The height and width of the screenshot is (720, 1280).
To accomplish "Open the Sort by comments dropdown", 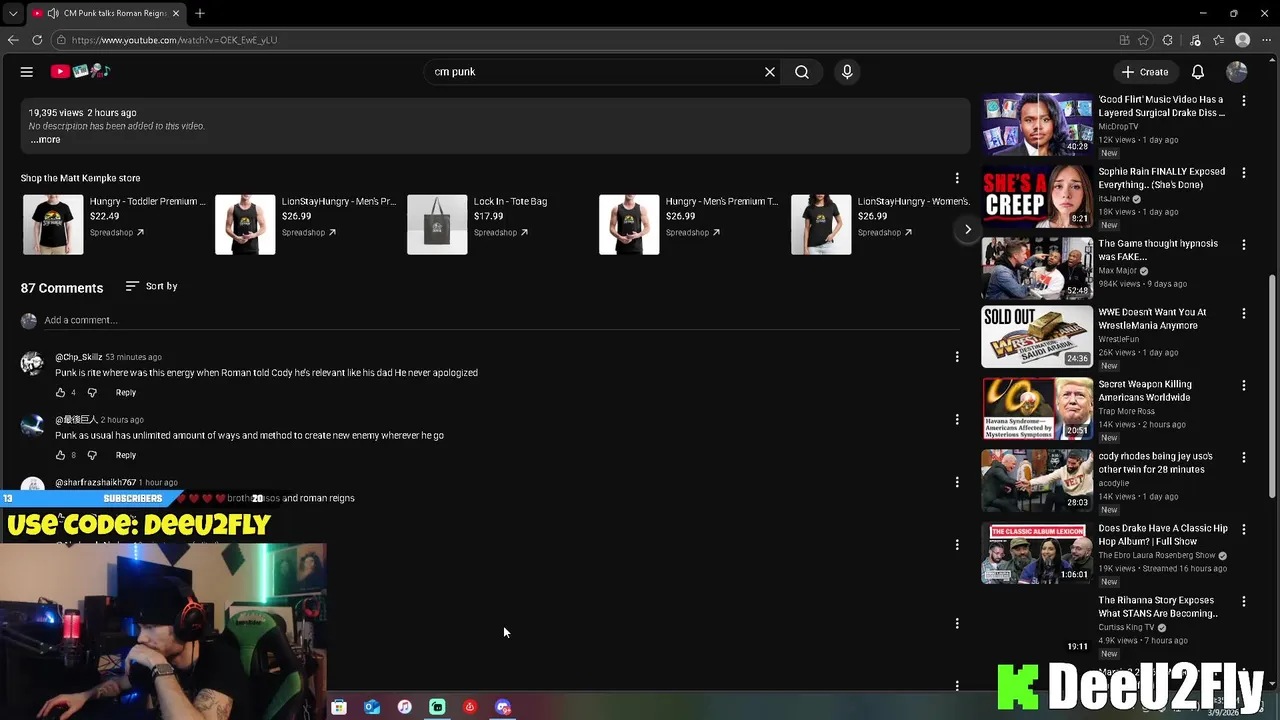I will click(x=152, y=286).
